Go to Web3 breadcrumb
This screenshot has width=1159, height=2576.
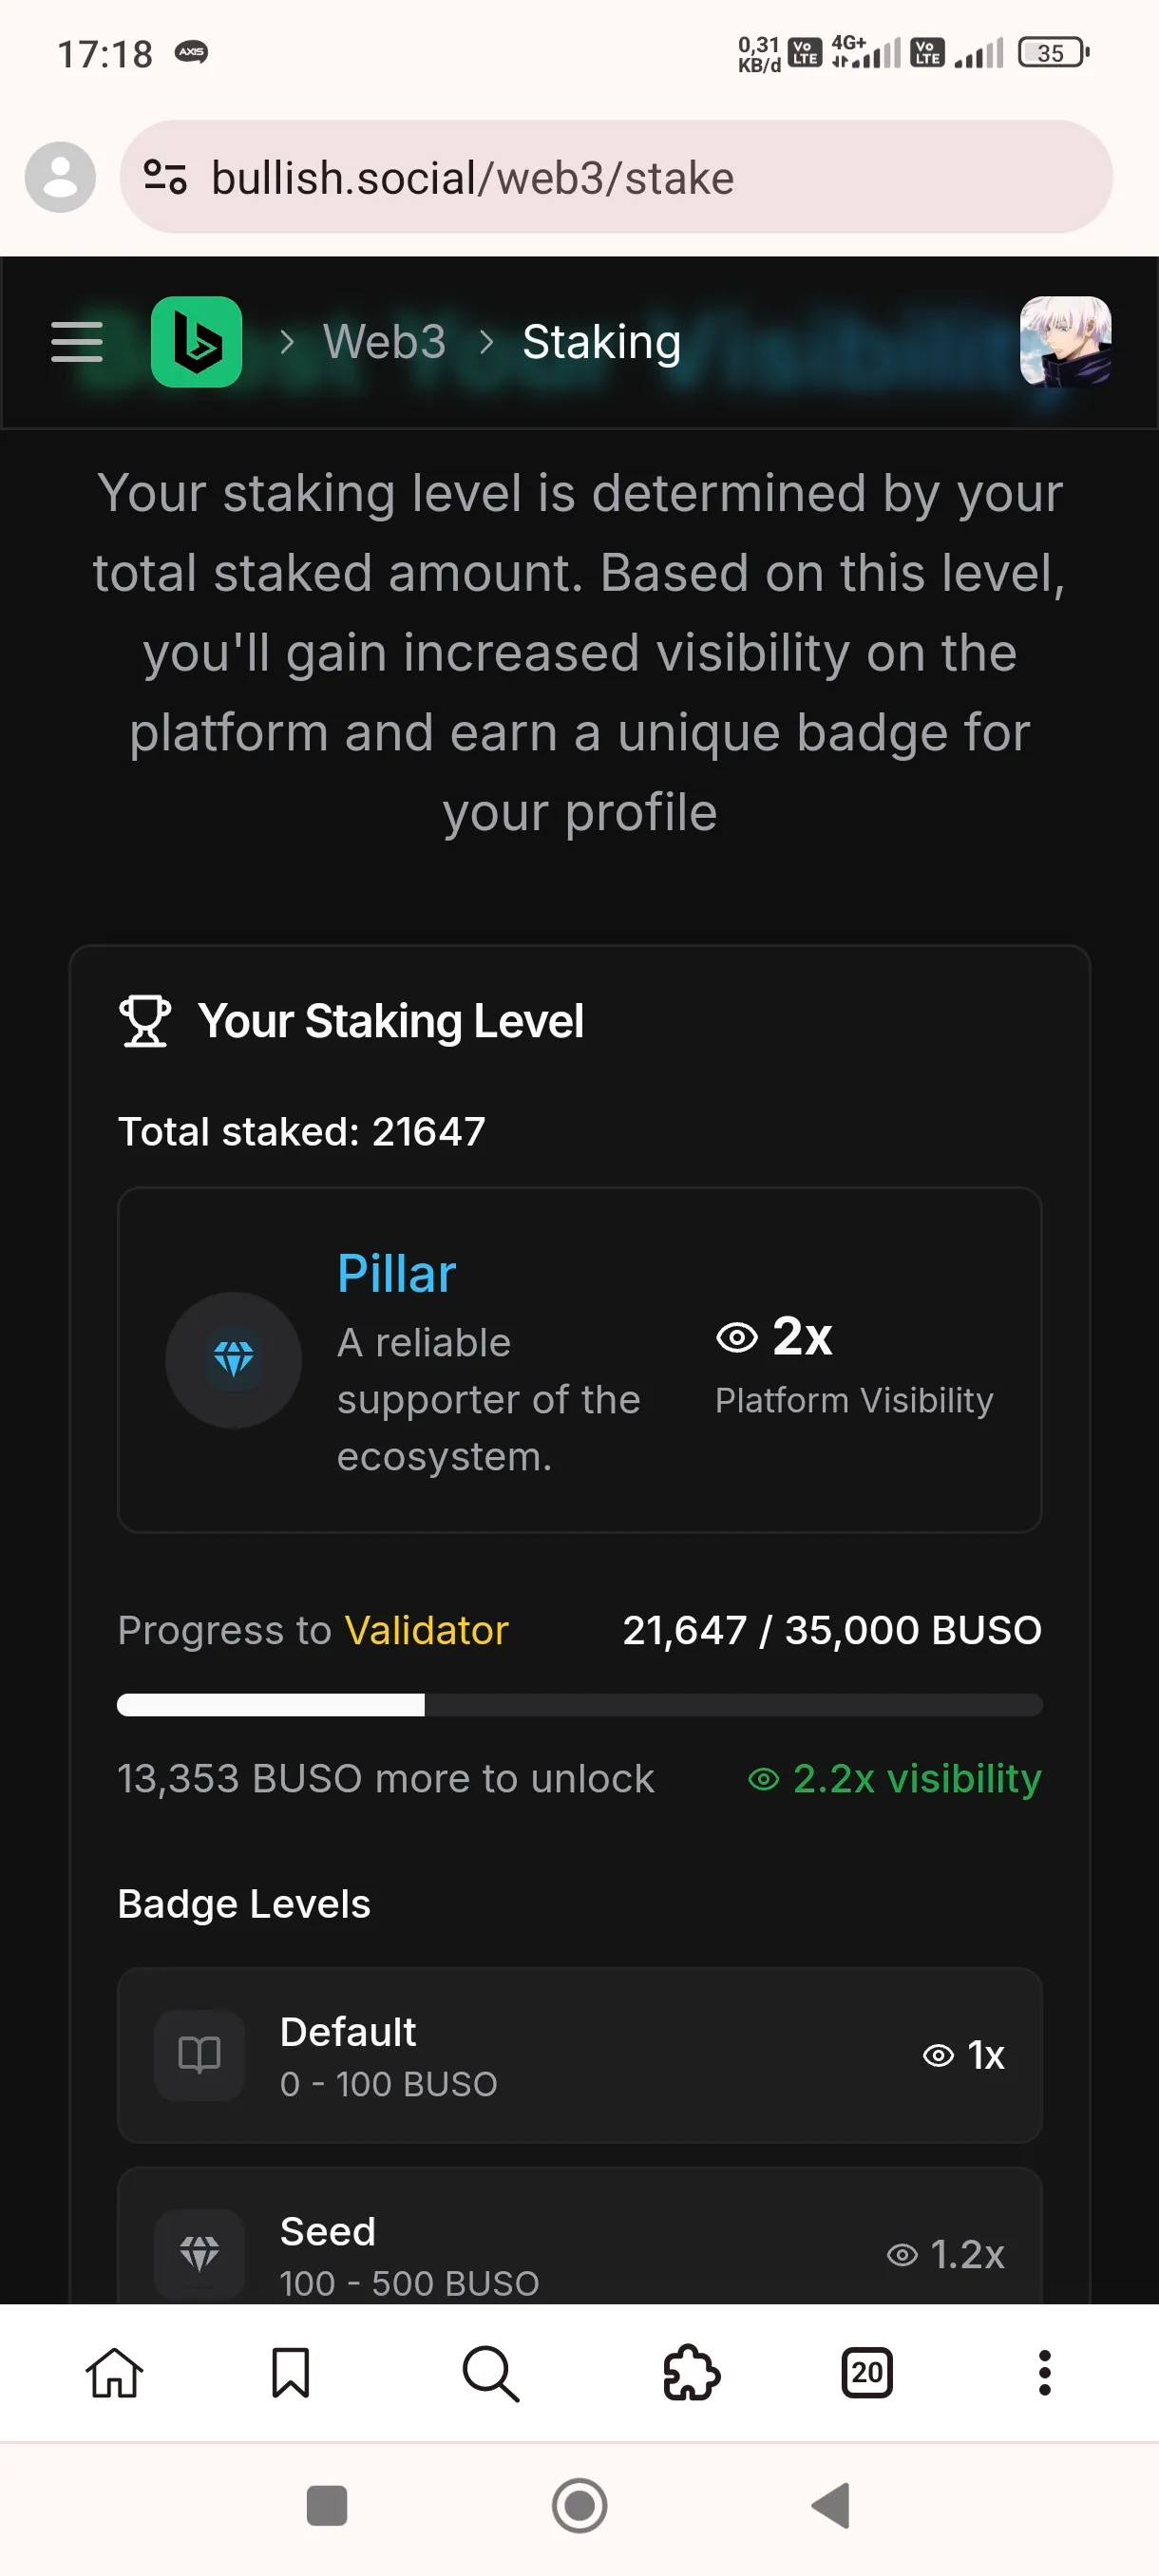click(x=384, y=342)
